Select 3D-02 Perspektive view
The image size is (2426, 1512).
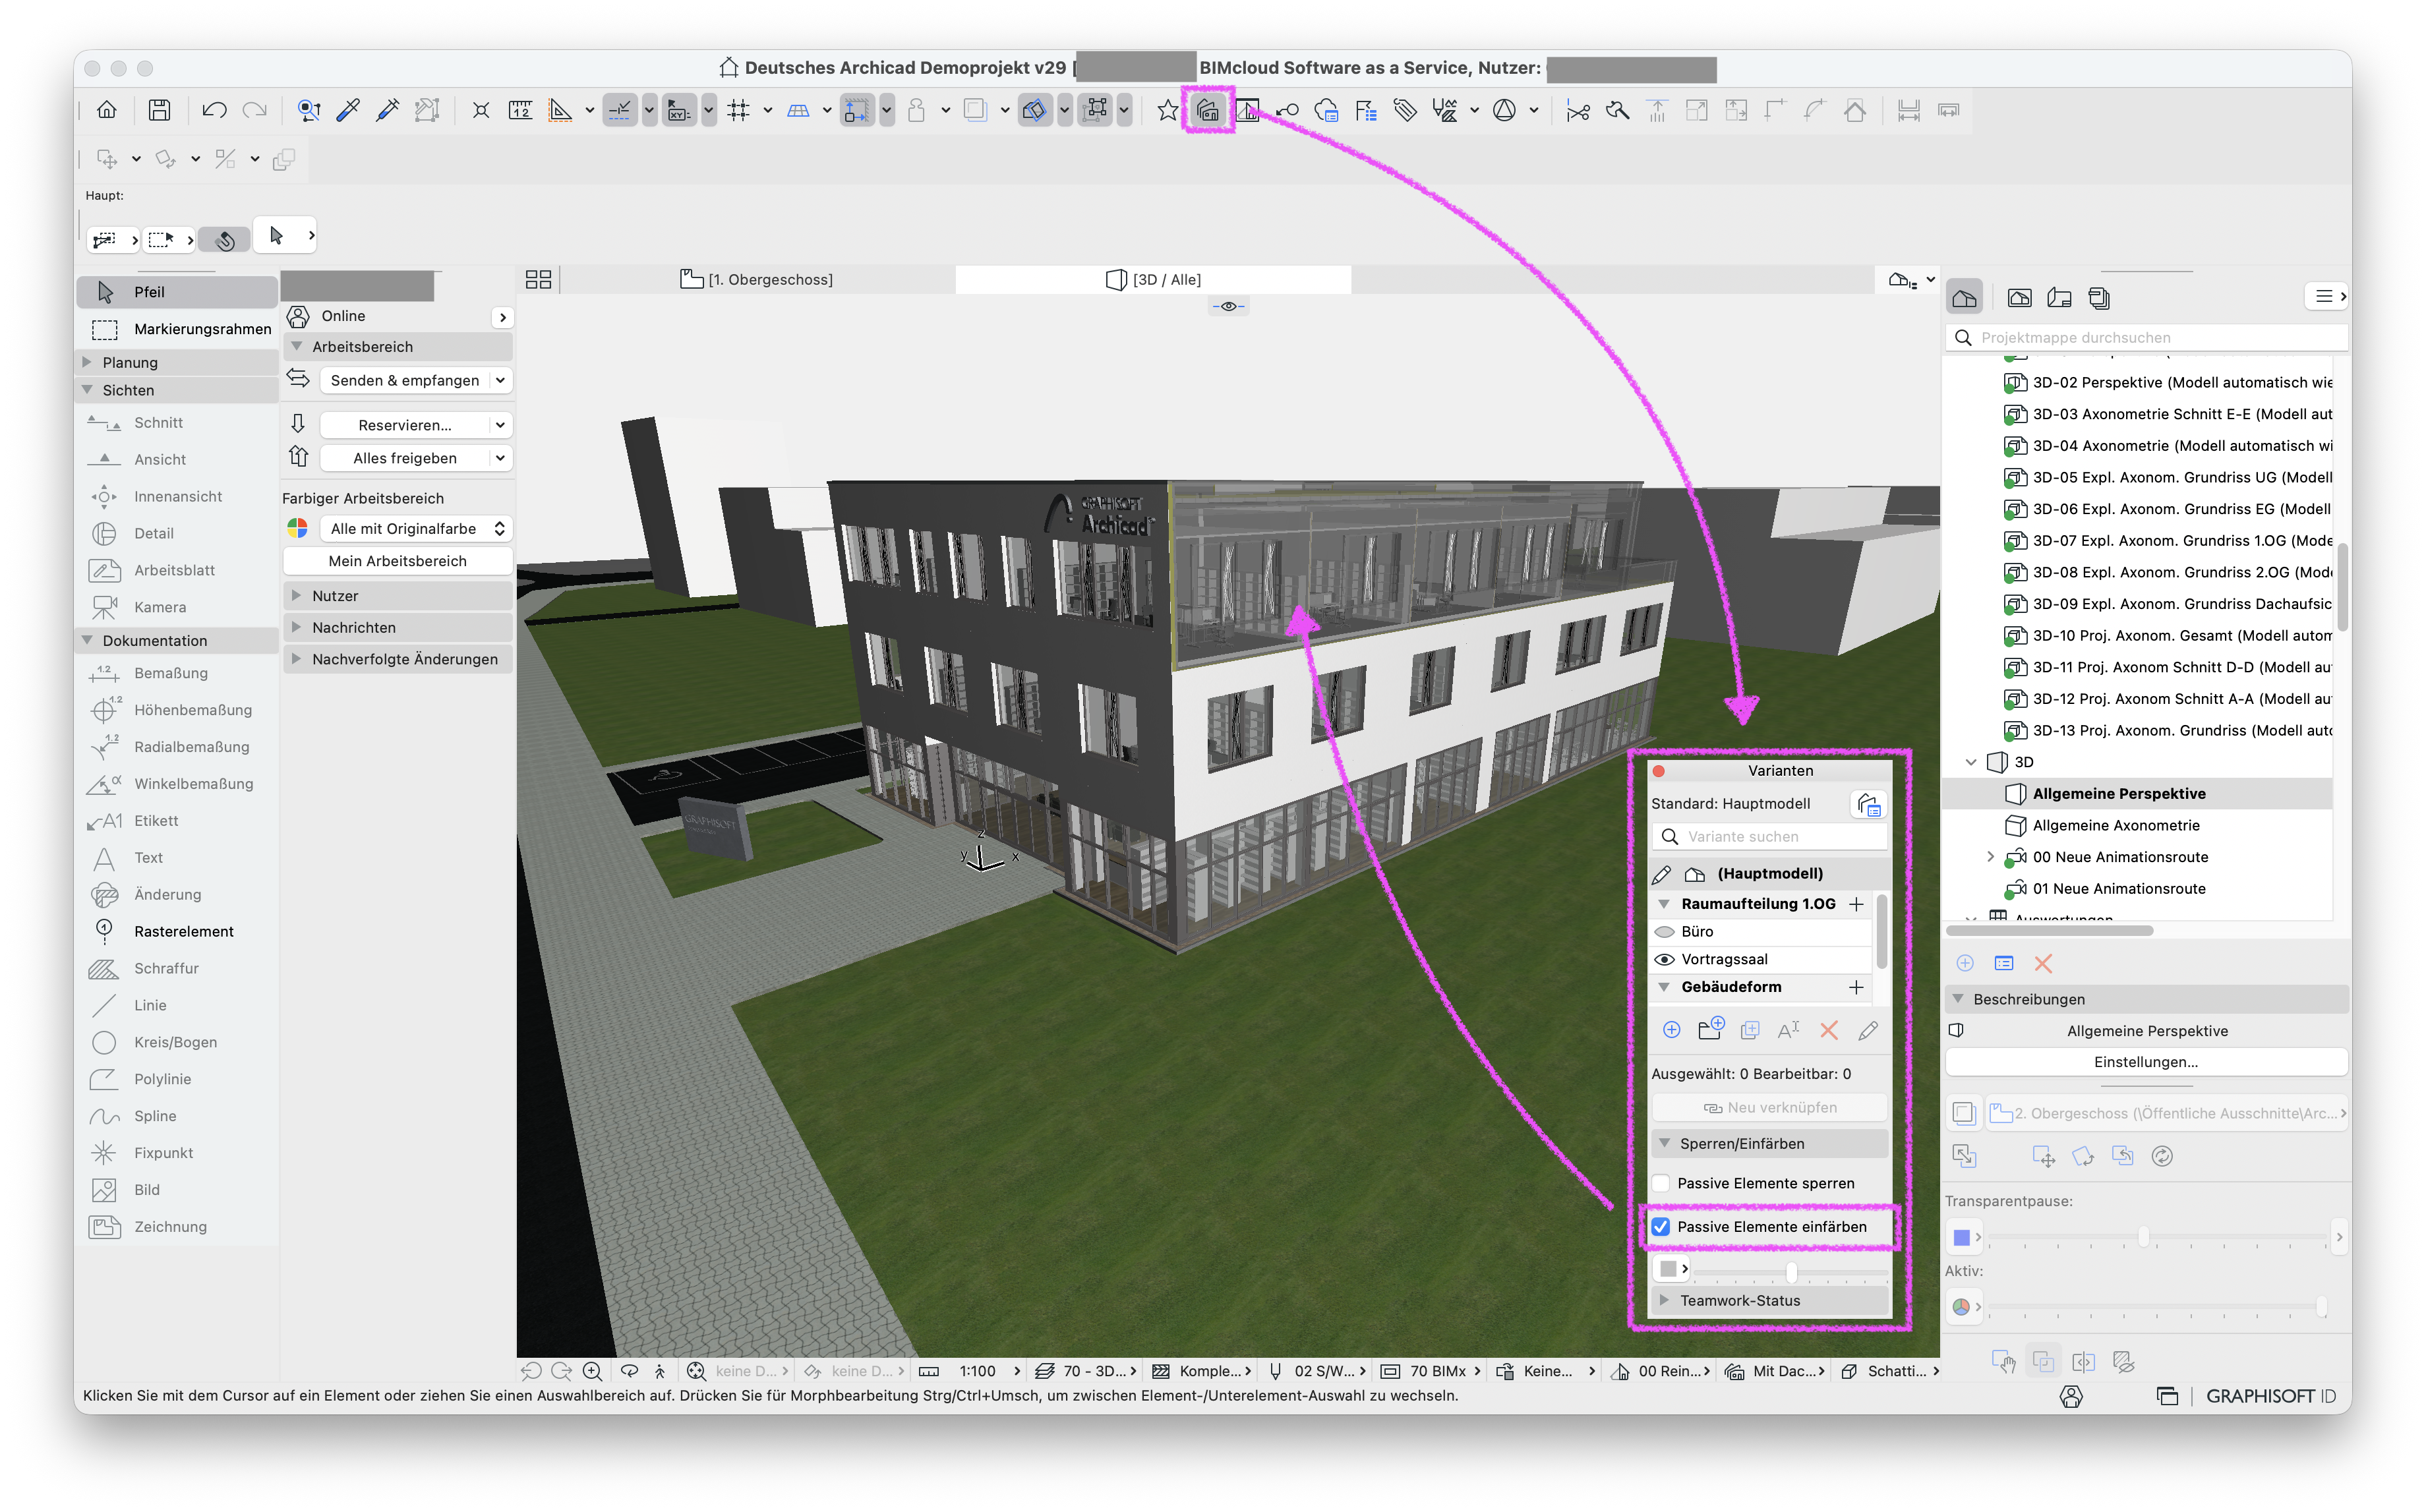[2168, 383]
